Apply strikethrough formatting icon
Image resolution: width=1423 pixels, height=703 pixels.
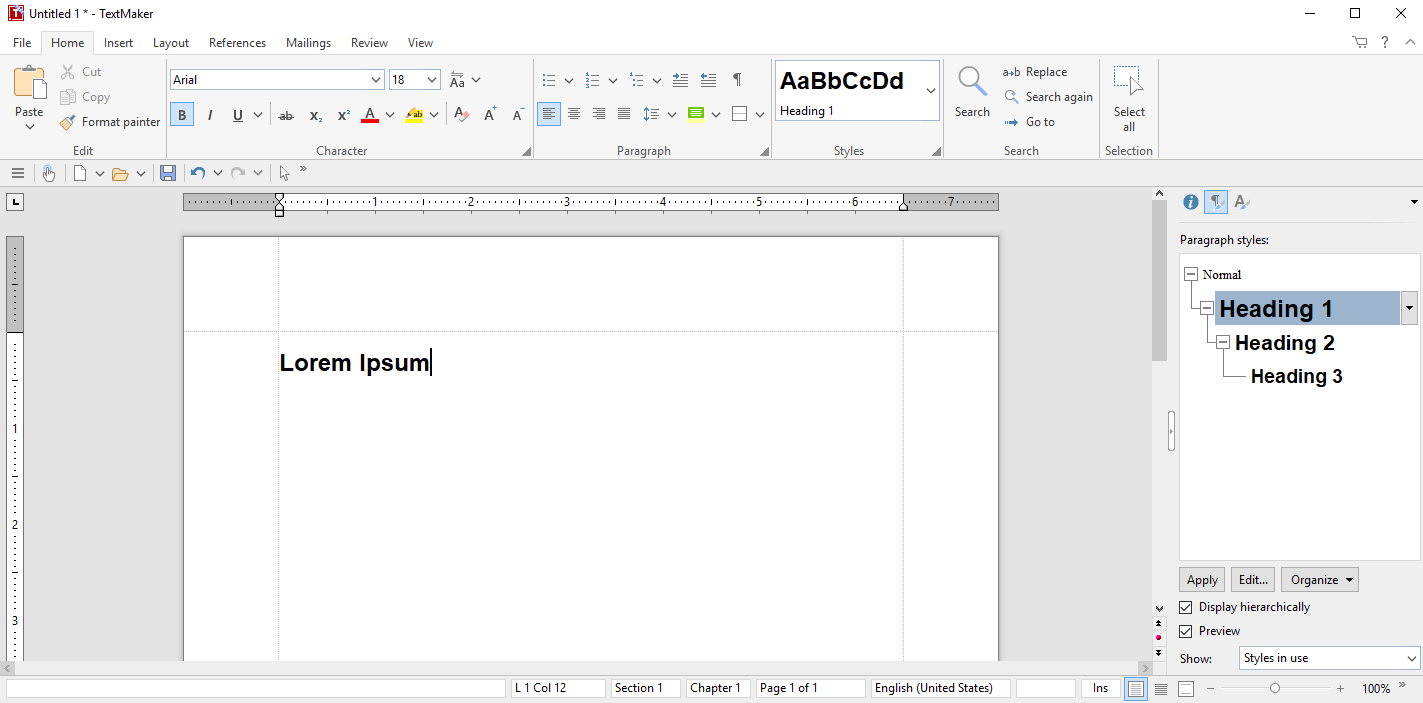pos(286,115)
